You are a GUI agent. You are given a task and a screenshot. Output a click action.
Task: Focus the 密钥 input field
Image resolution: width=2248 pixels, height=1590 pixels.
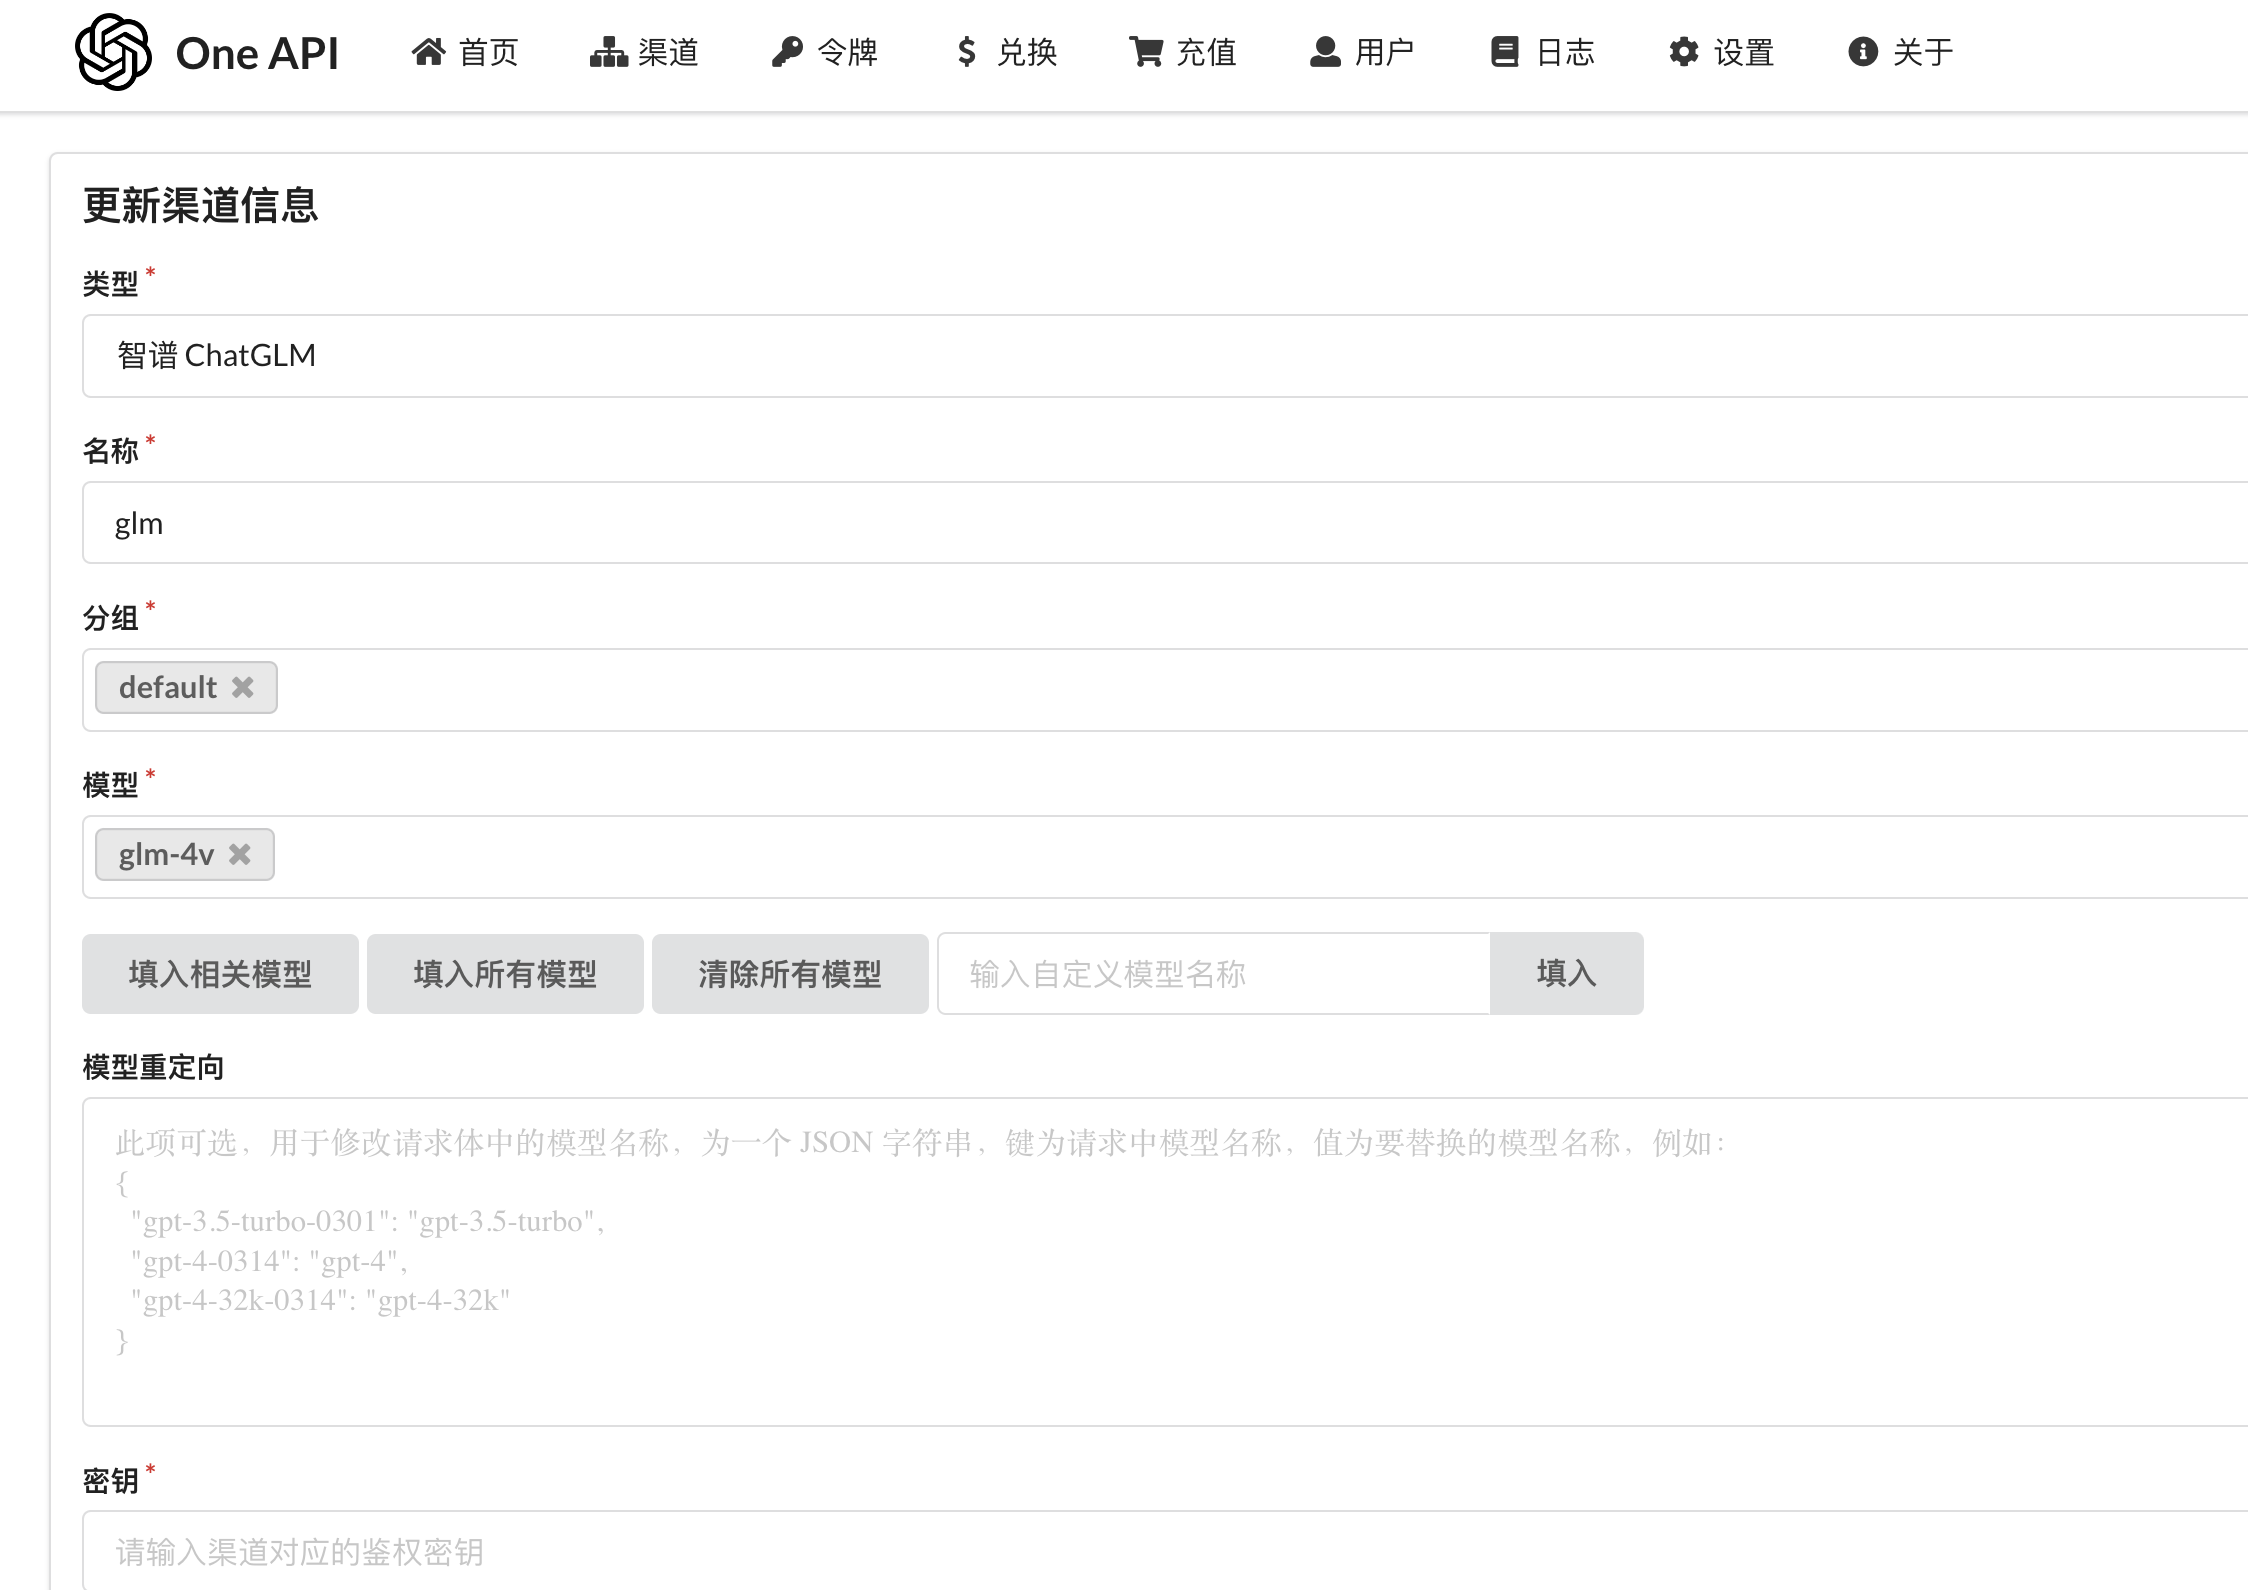pyautogui.click(x=1165, y=1550)
